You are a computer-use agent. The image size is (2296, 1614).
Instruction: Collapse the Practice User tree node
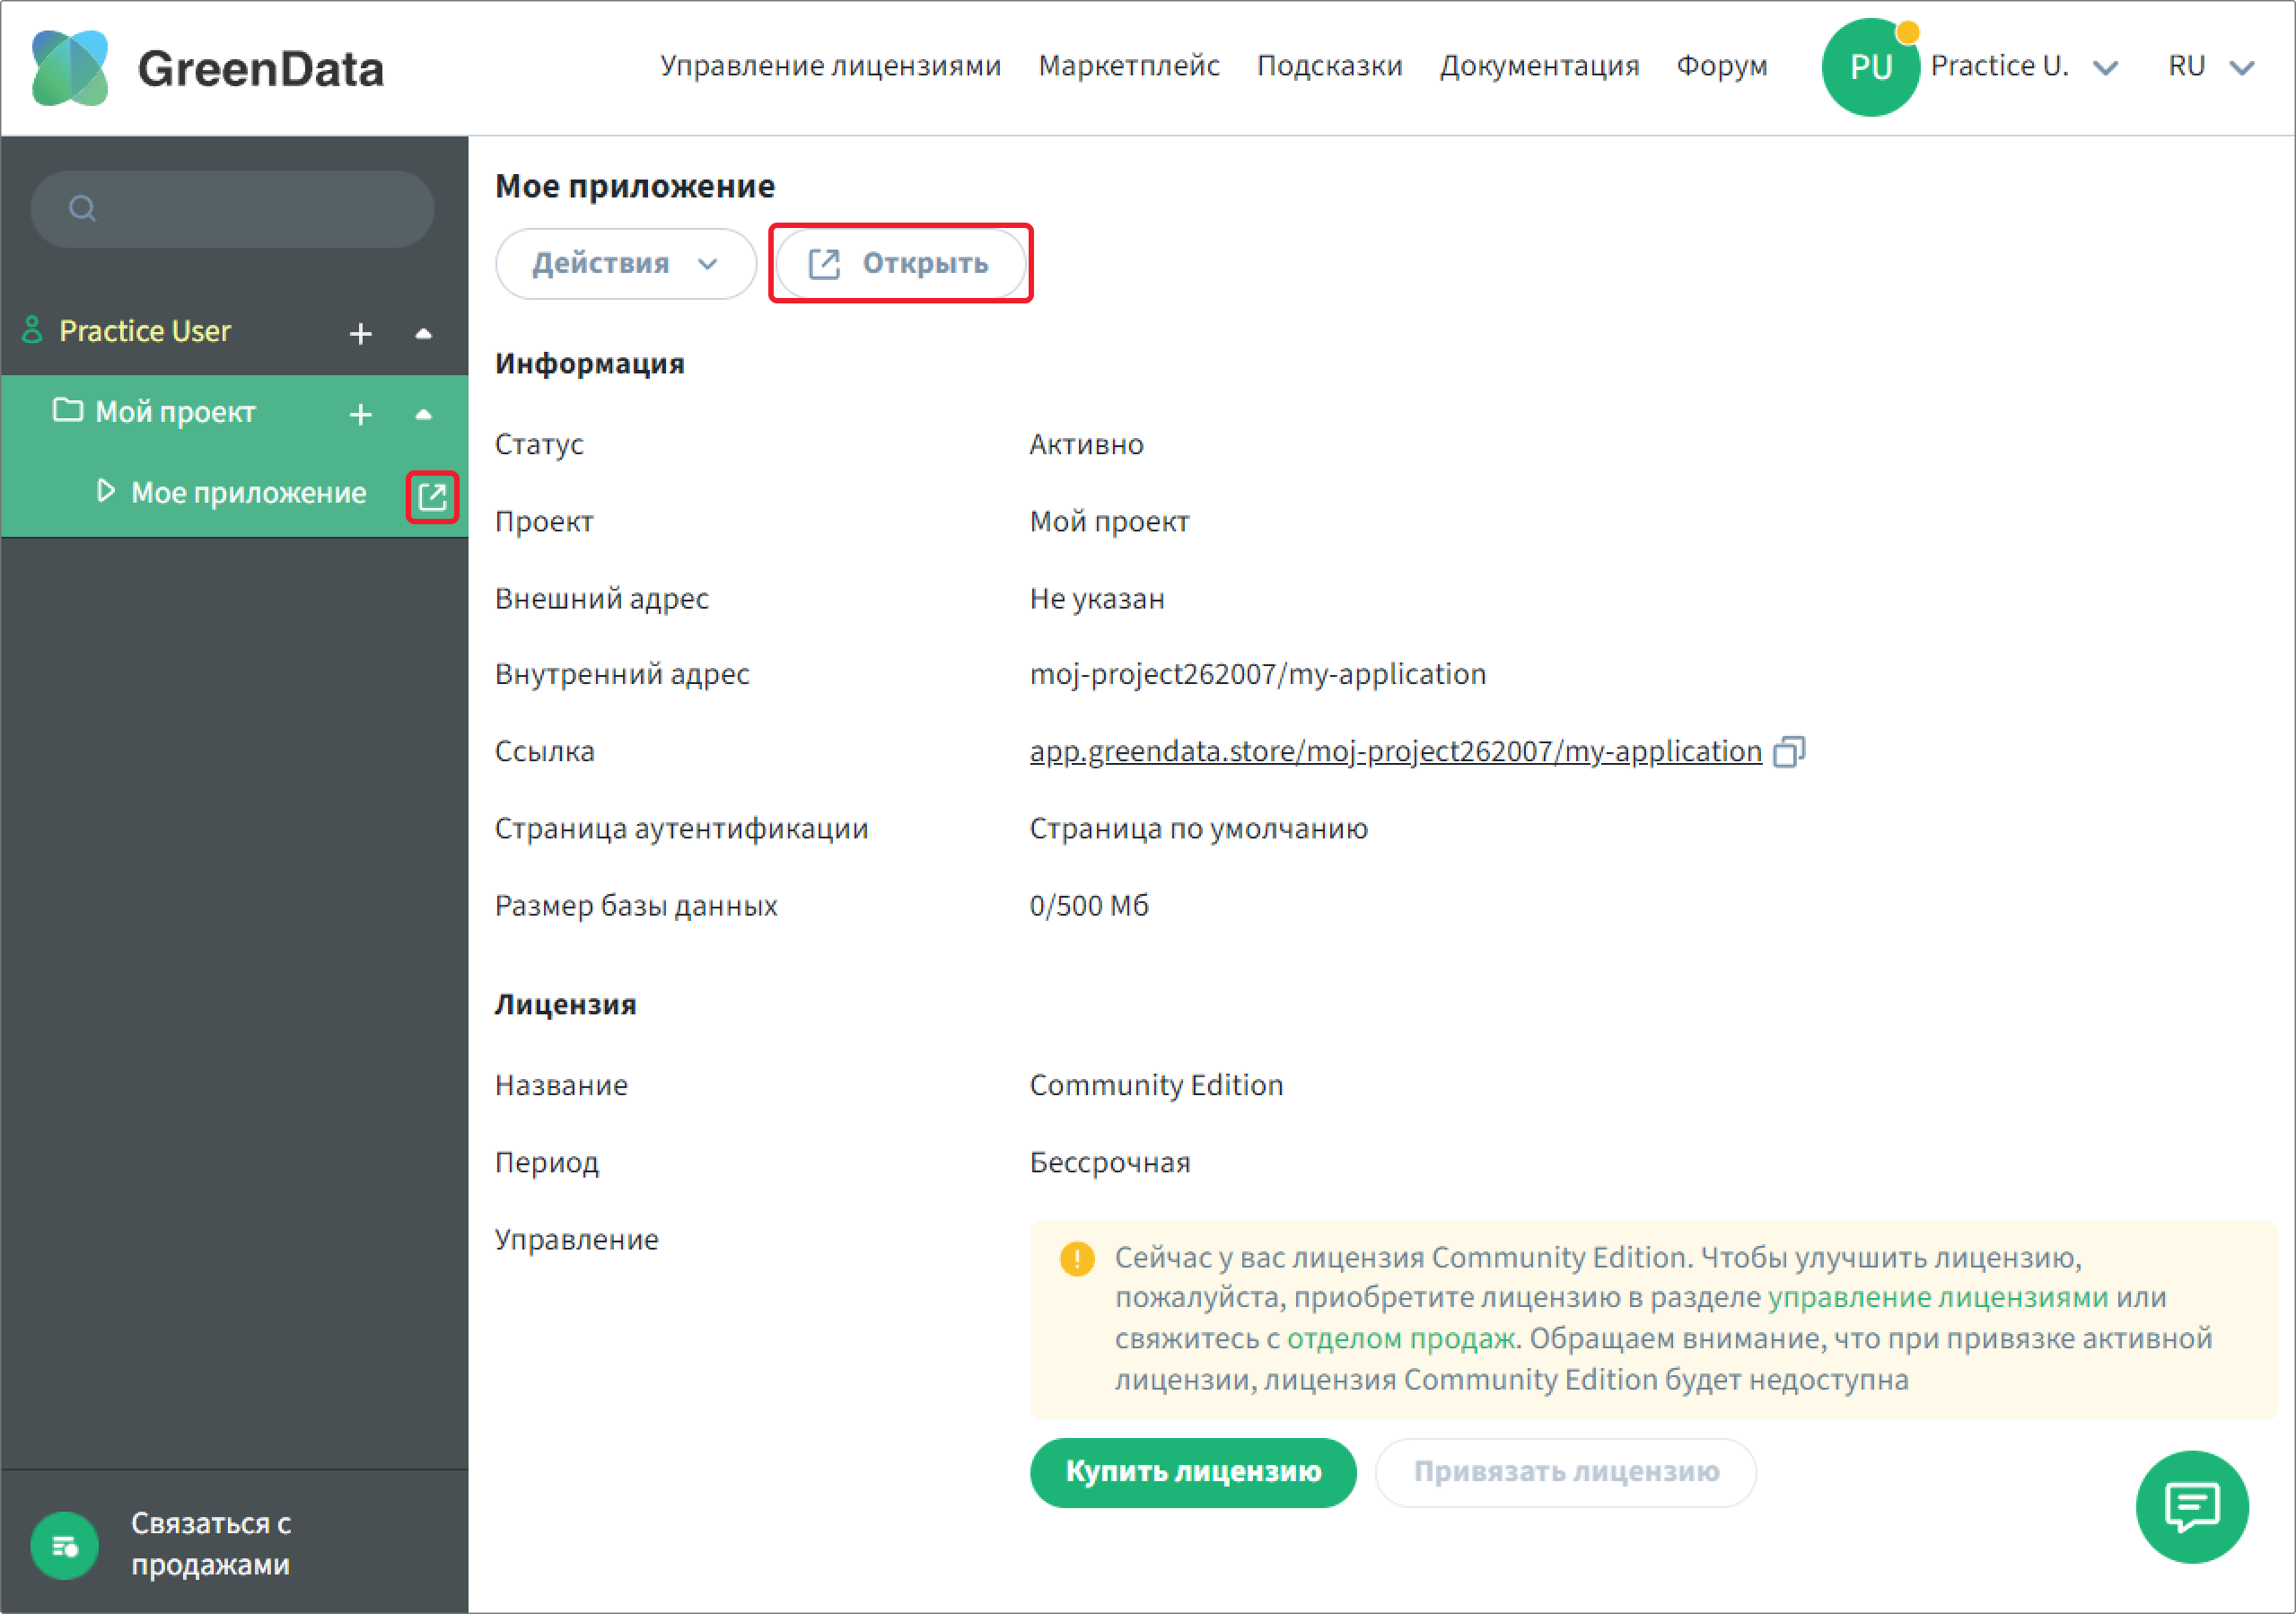tap(423, 333)
